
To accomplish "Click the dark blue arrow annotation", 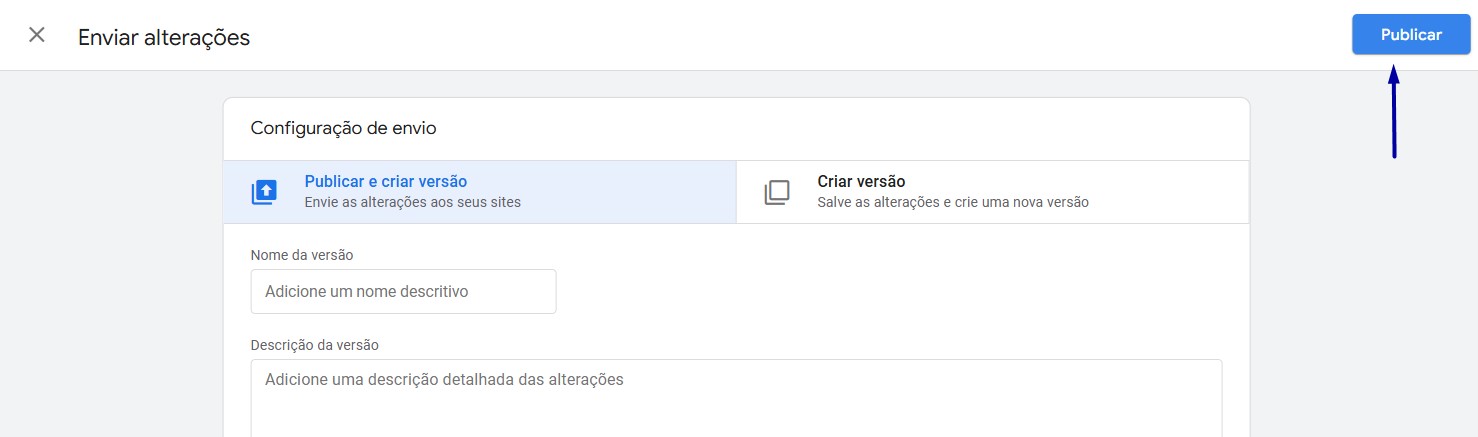I will pyautogui.click(x=1394, y=111).
